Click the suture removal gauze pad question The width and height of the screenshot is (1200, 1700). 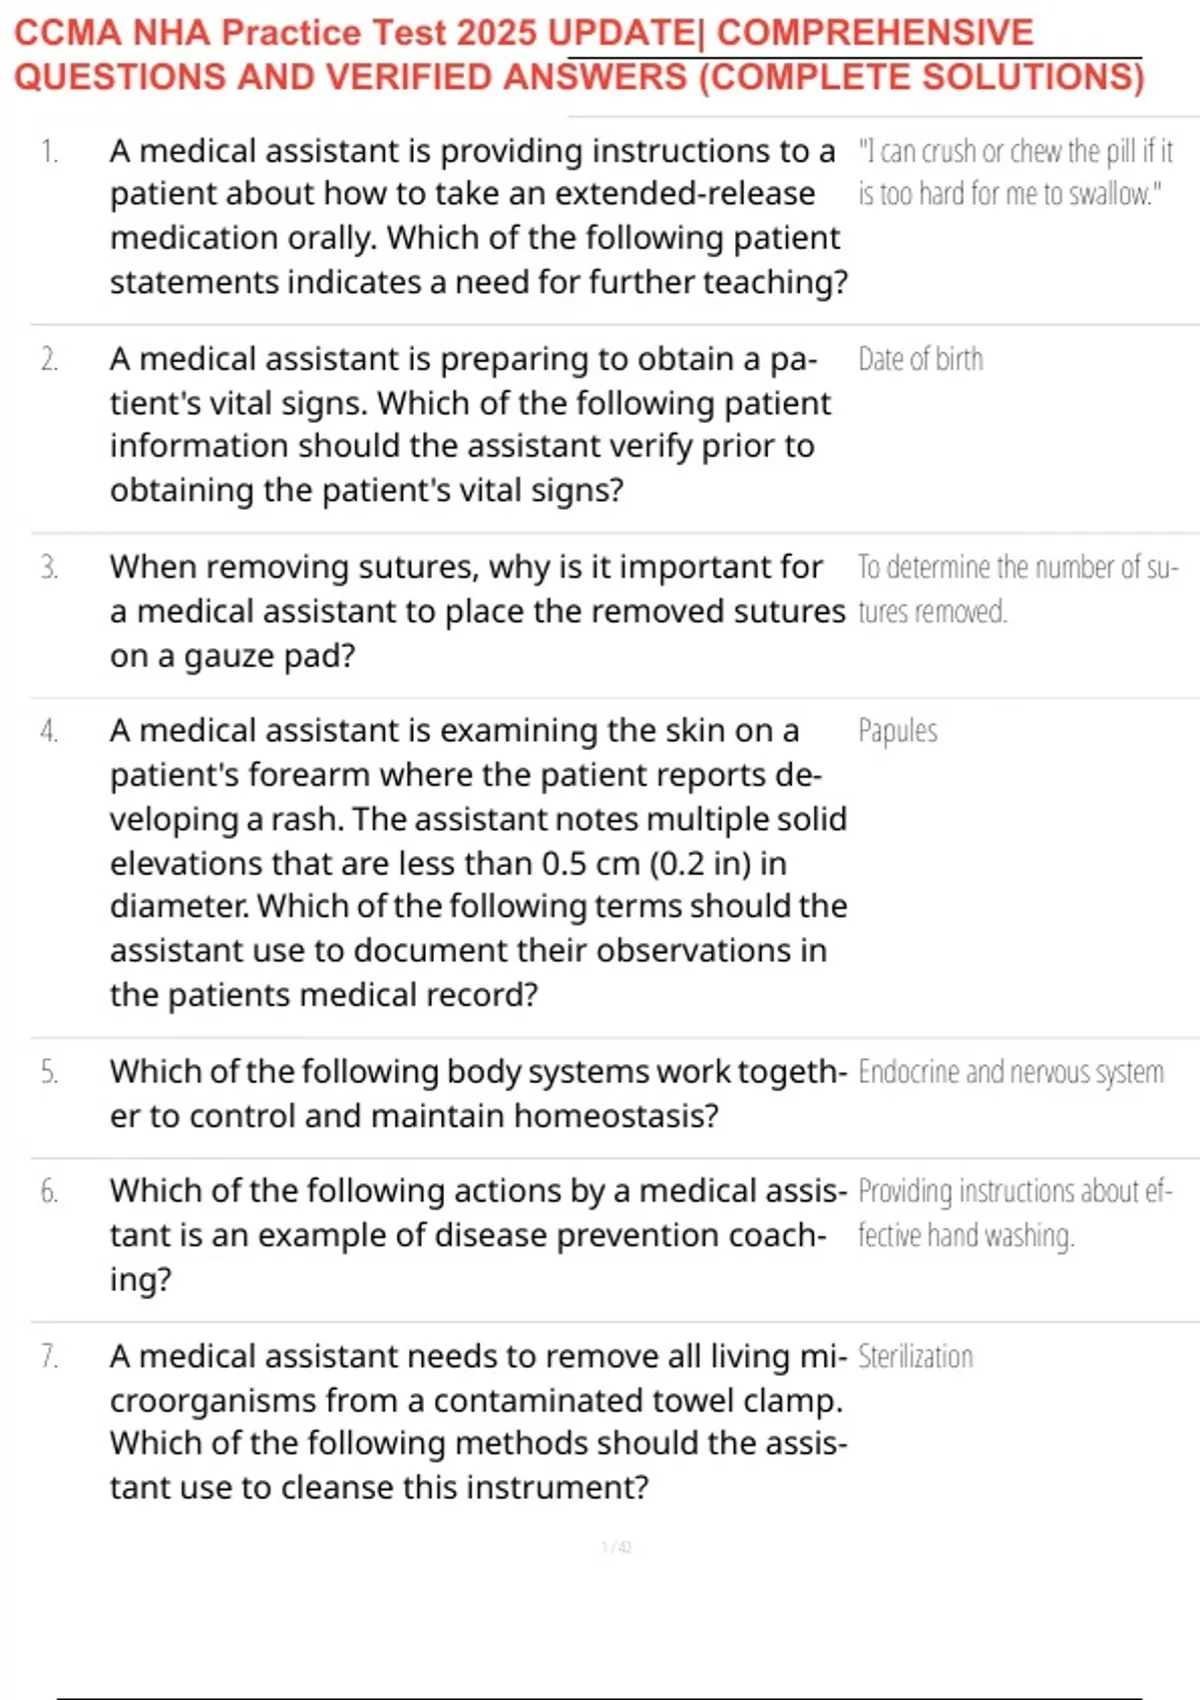tap(476, 611)
